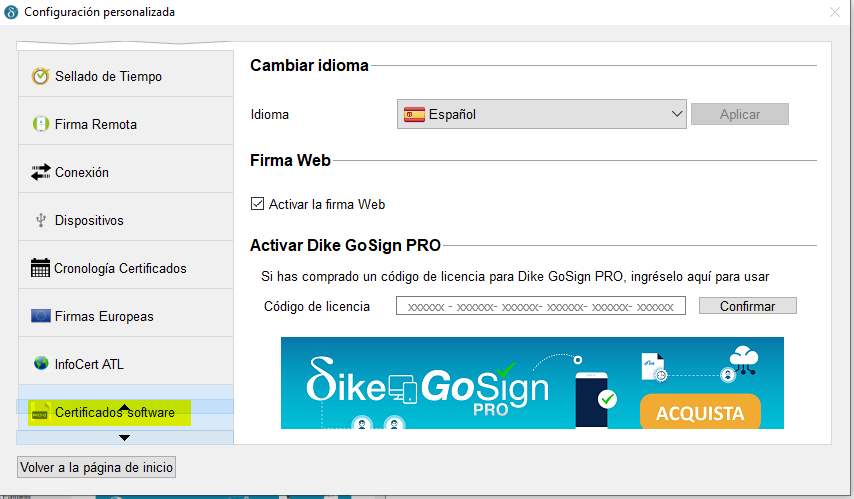Click the Idioma label text

click(x=270, y=114)
